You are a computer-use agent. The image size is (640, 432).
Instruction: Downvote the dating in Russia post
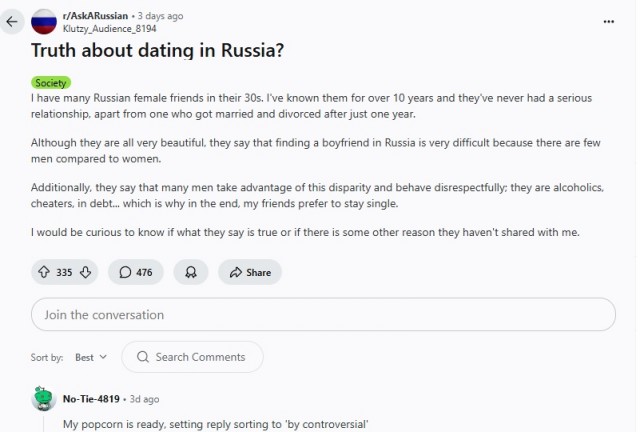point(86,272)
